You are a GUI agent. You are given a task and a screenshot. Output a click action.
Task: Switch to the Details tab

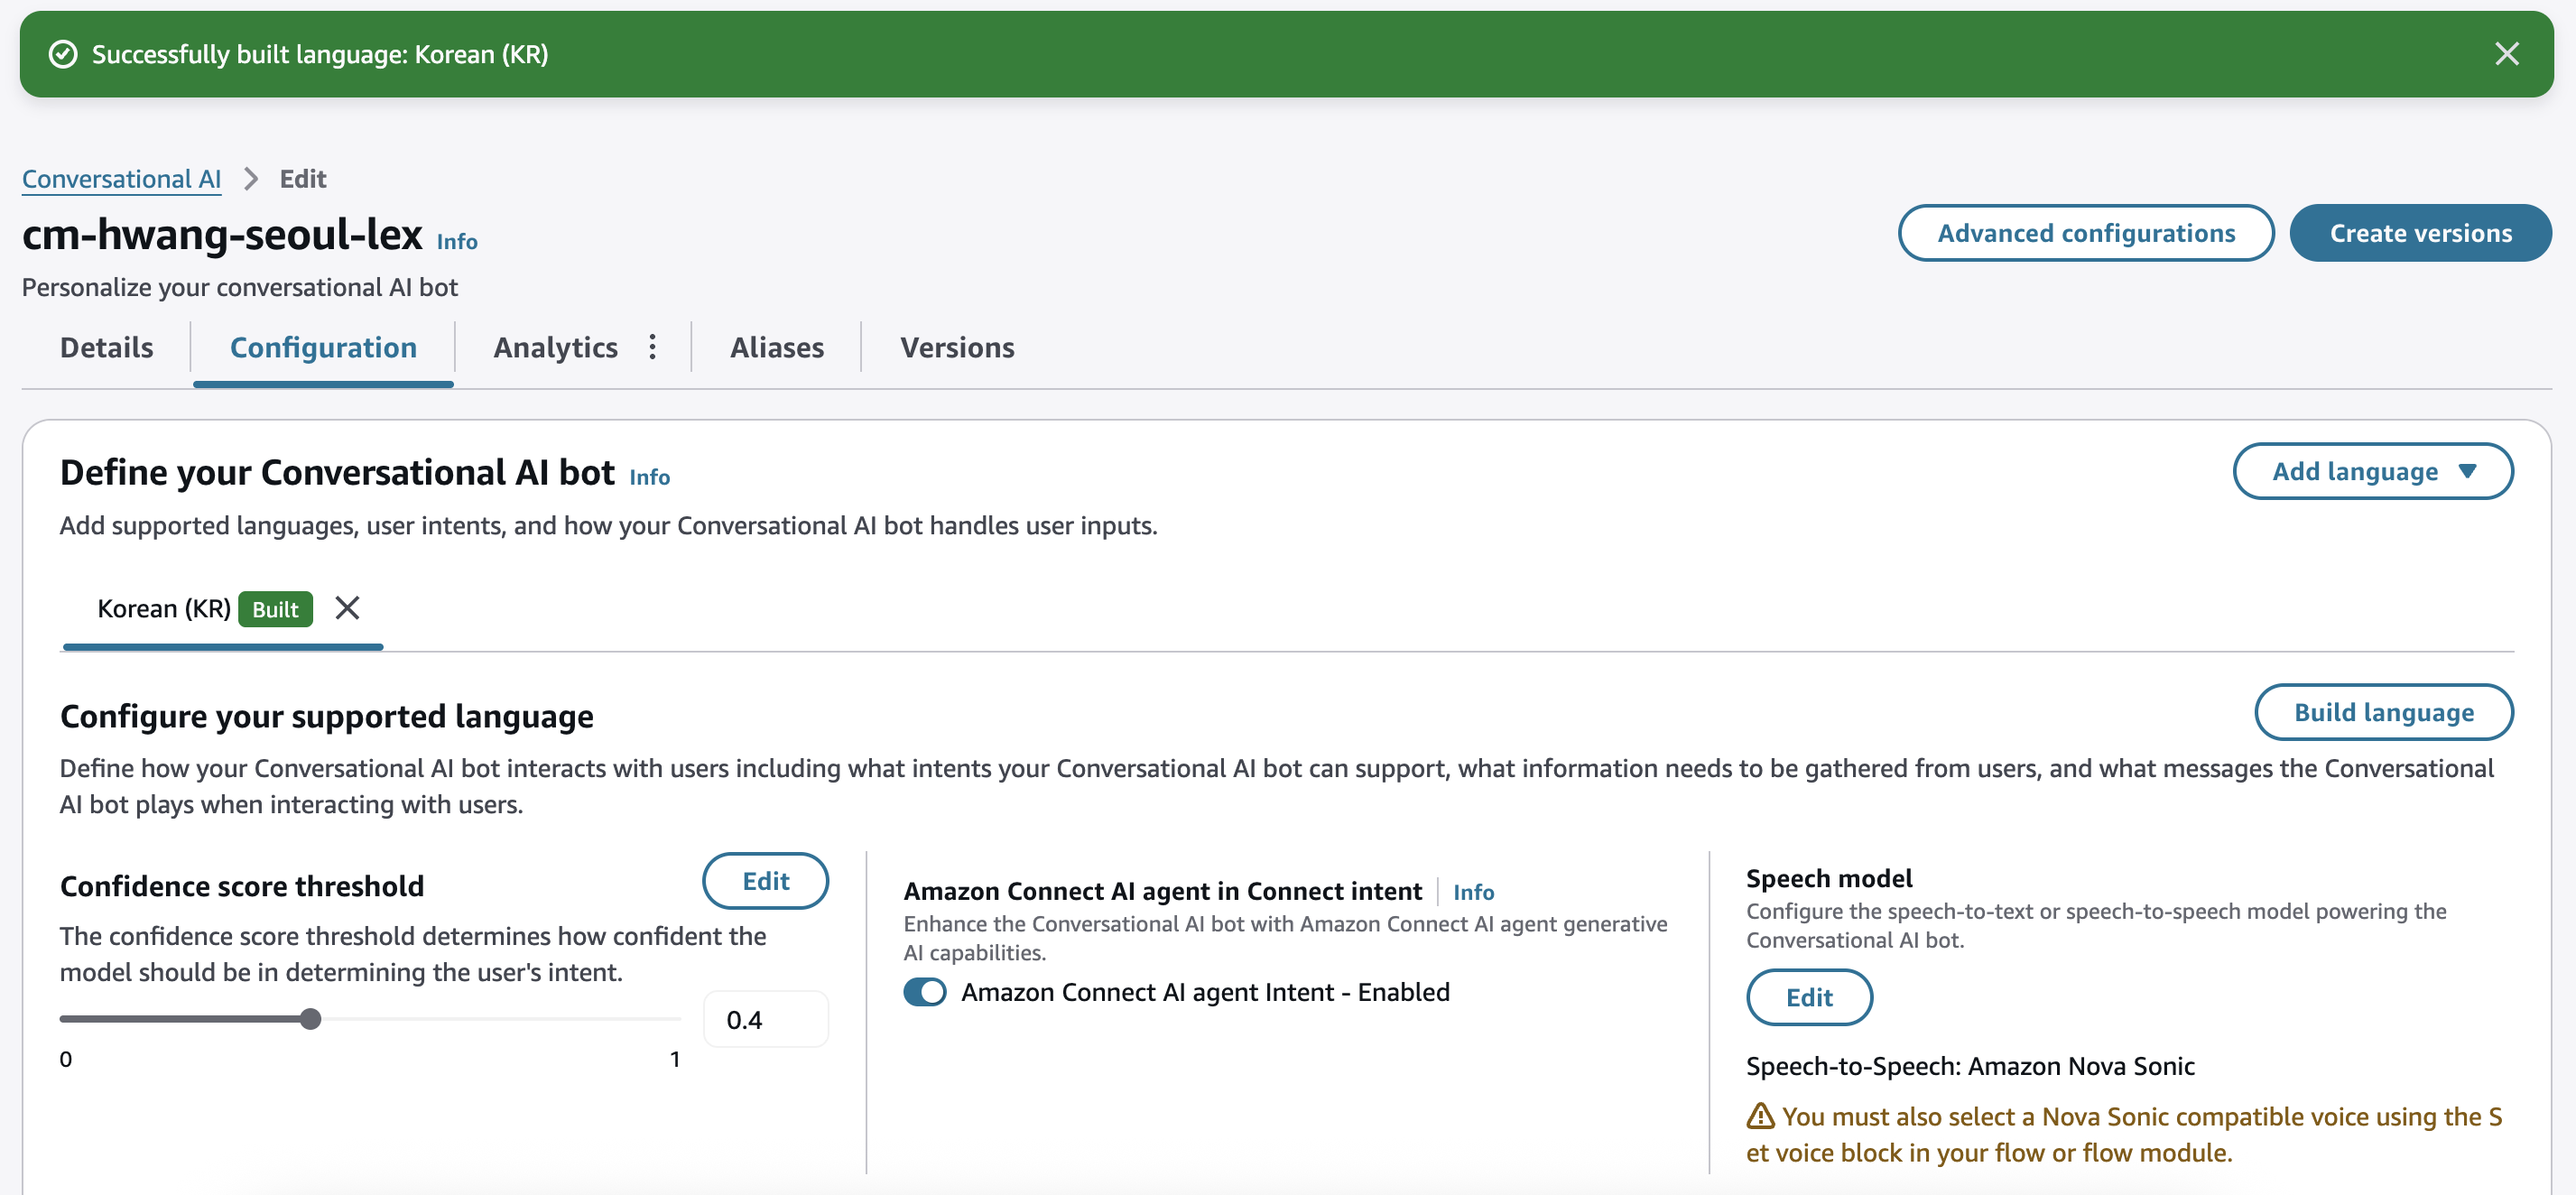(107, 347)
